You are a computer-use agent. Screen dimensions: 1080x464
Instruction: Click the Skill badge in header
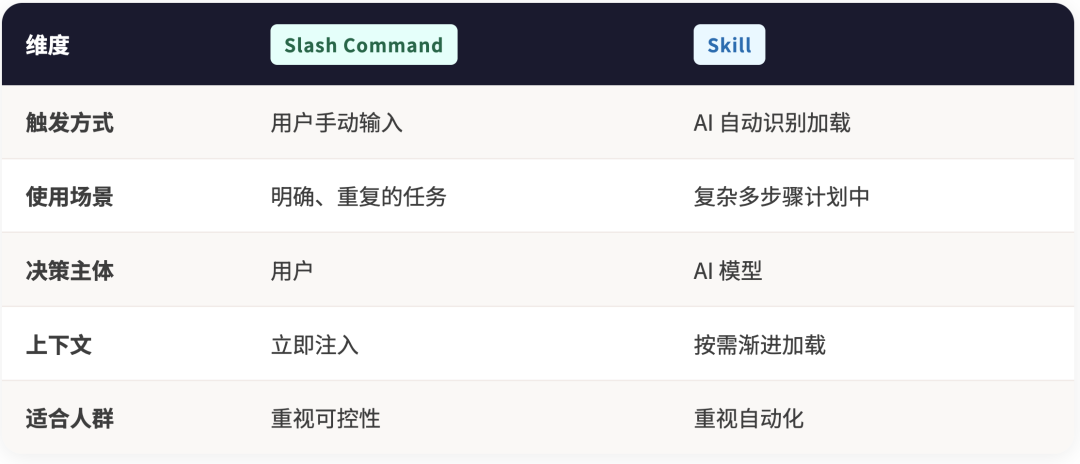[x=729, y=45]
